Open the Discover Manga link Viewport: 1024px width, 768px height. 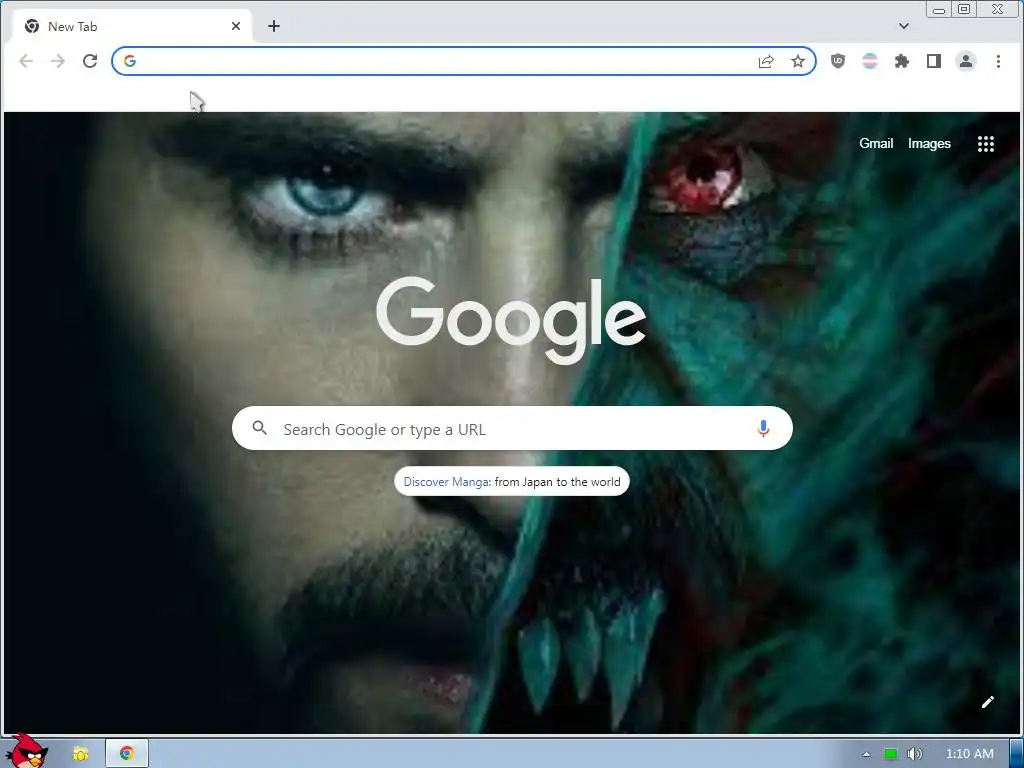point(512,482)
